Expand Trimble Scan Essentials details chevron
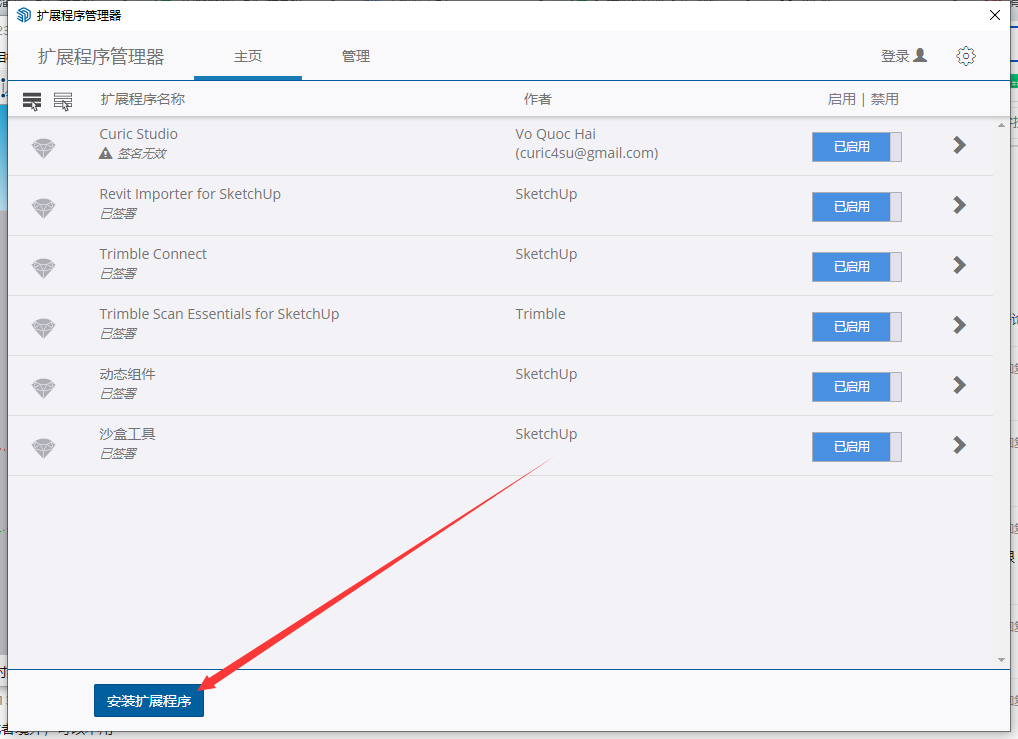The height and width of the screenshot is (739, 1018). [960, 325]
